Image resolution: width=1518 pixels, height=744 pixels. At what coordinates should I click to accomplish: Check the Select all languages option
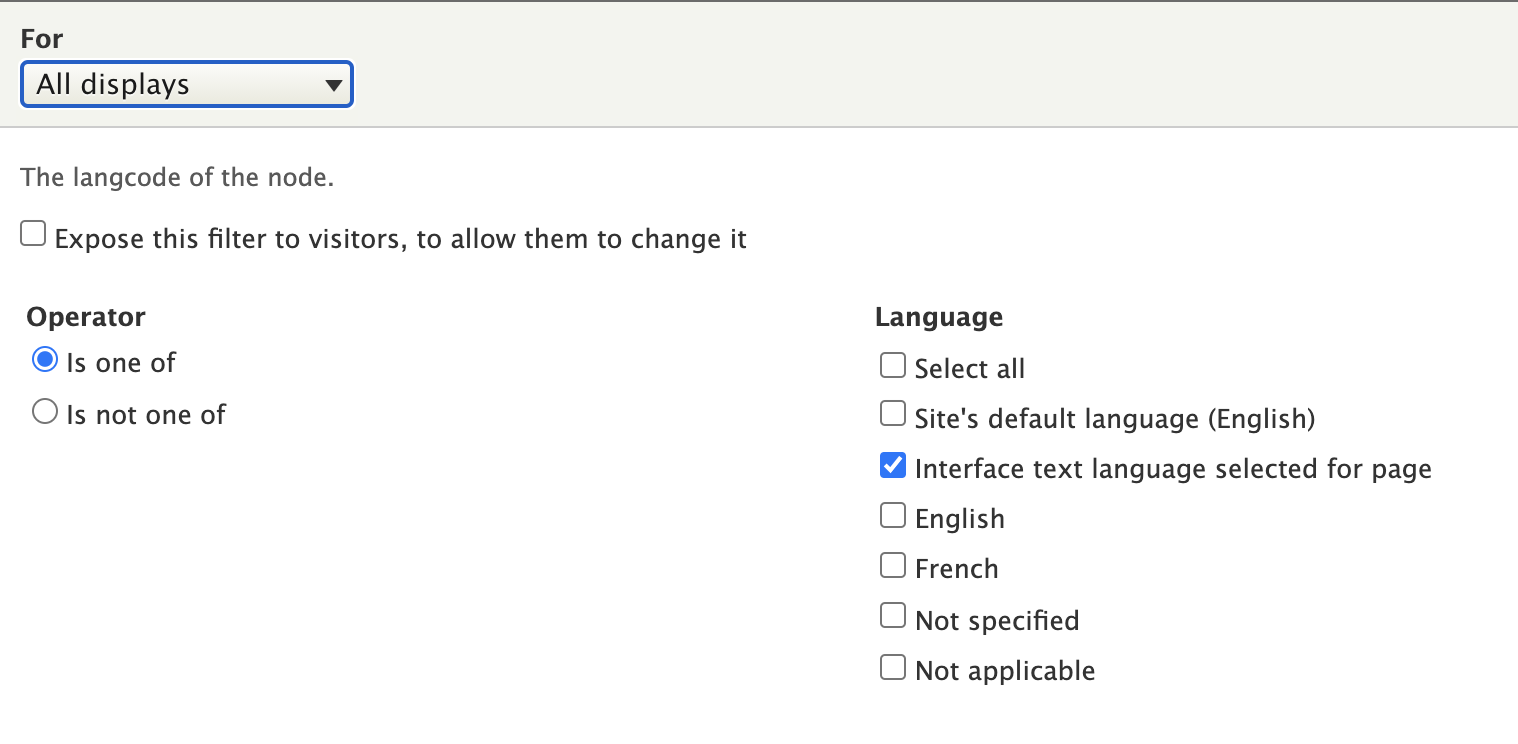pyautogui.click(x=892, y=365)
